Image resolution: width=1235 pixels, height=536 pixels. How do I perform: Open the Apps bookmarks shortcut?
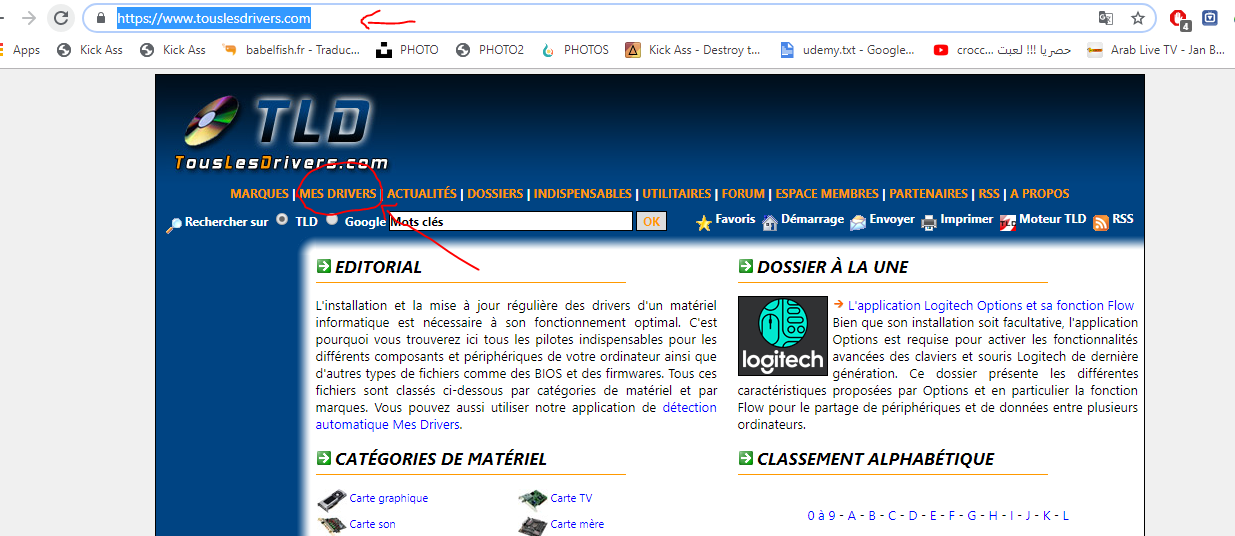tap(21, 50)
